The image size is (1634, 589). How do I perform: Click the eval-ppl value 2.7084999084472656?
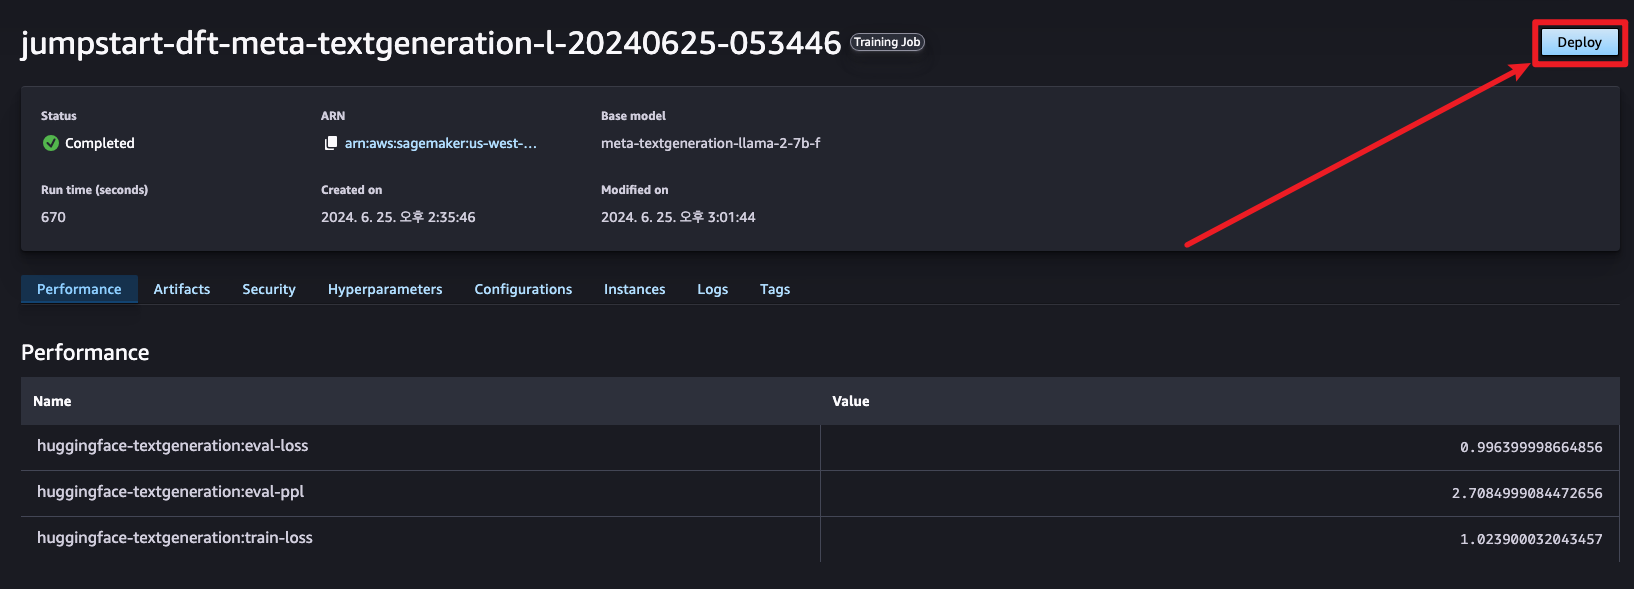[1527, 493]
